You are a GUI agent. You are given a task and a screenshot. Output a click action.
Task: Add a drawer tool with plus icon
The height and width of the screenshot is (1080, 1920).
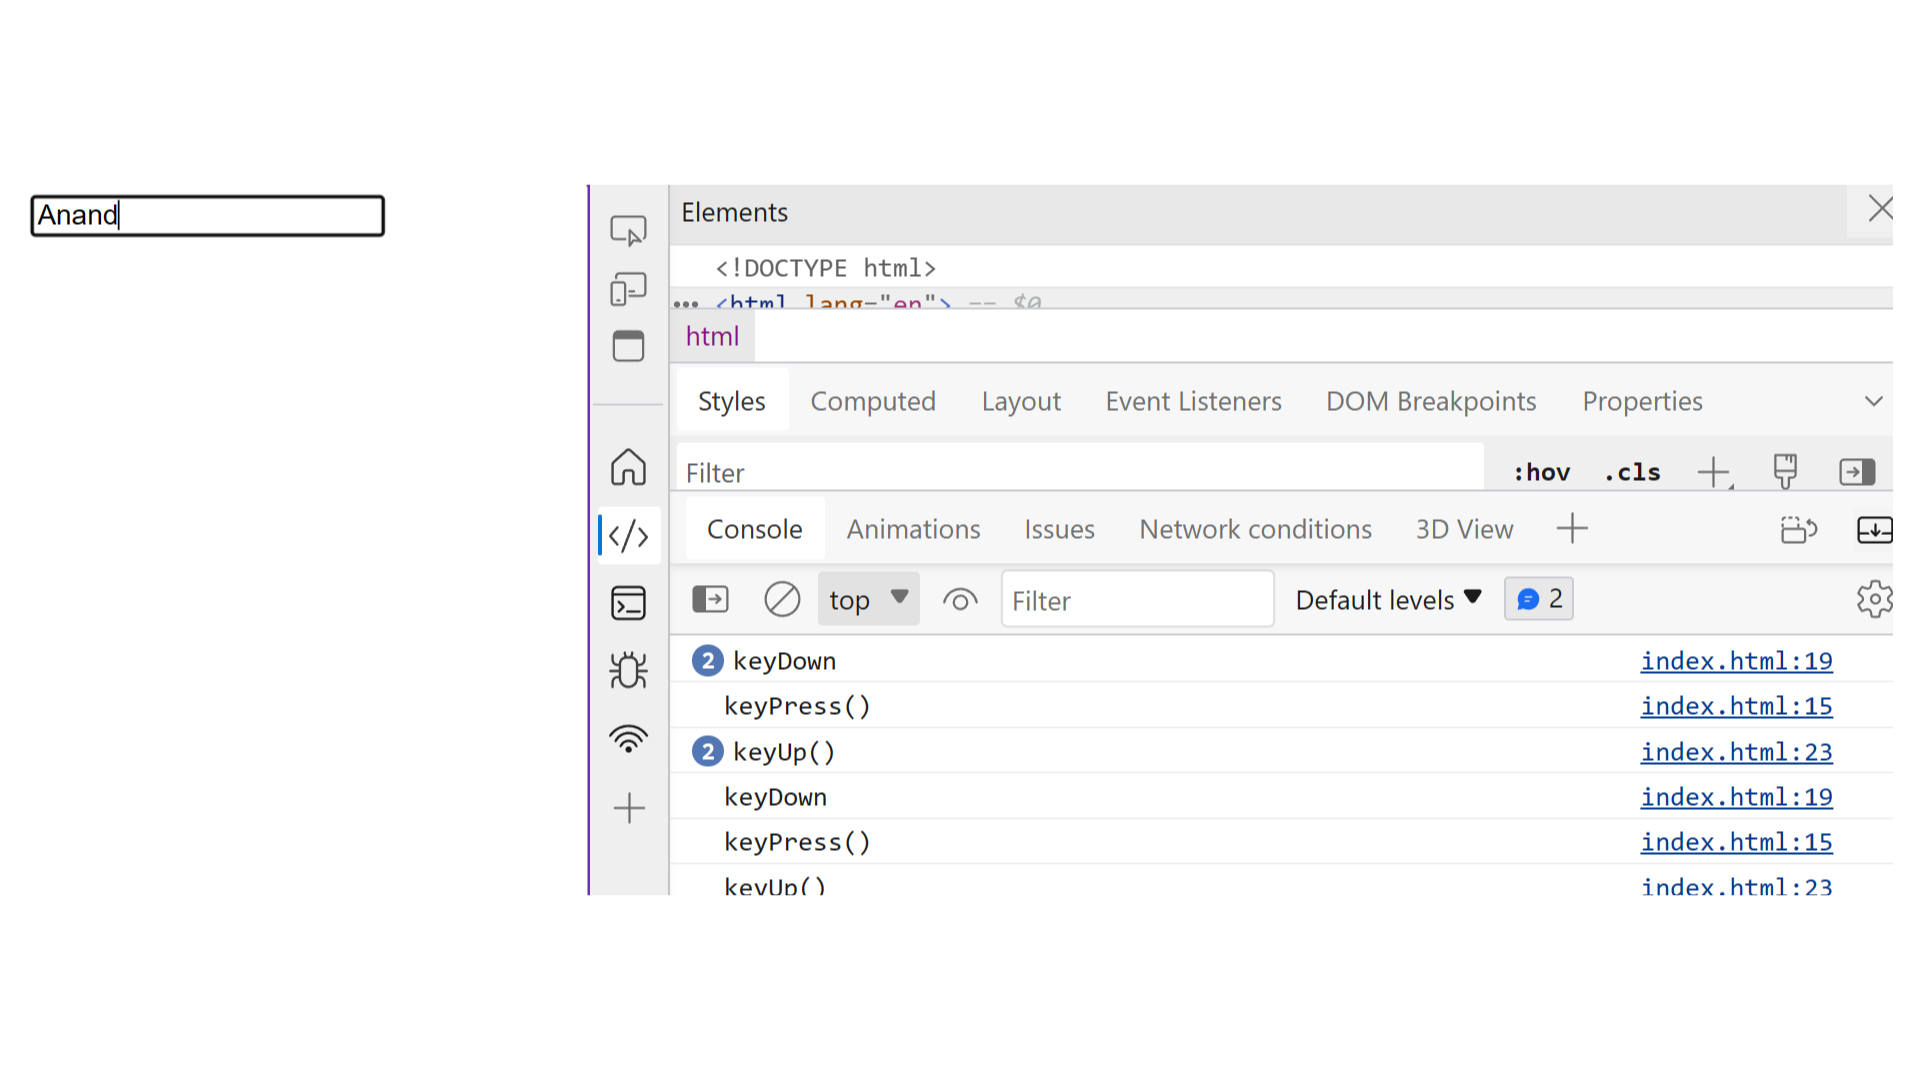(1572, 528)
